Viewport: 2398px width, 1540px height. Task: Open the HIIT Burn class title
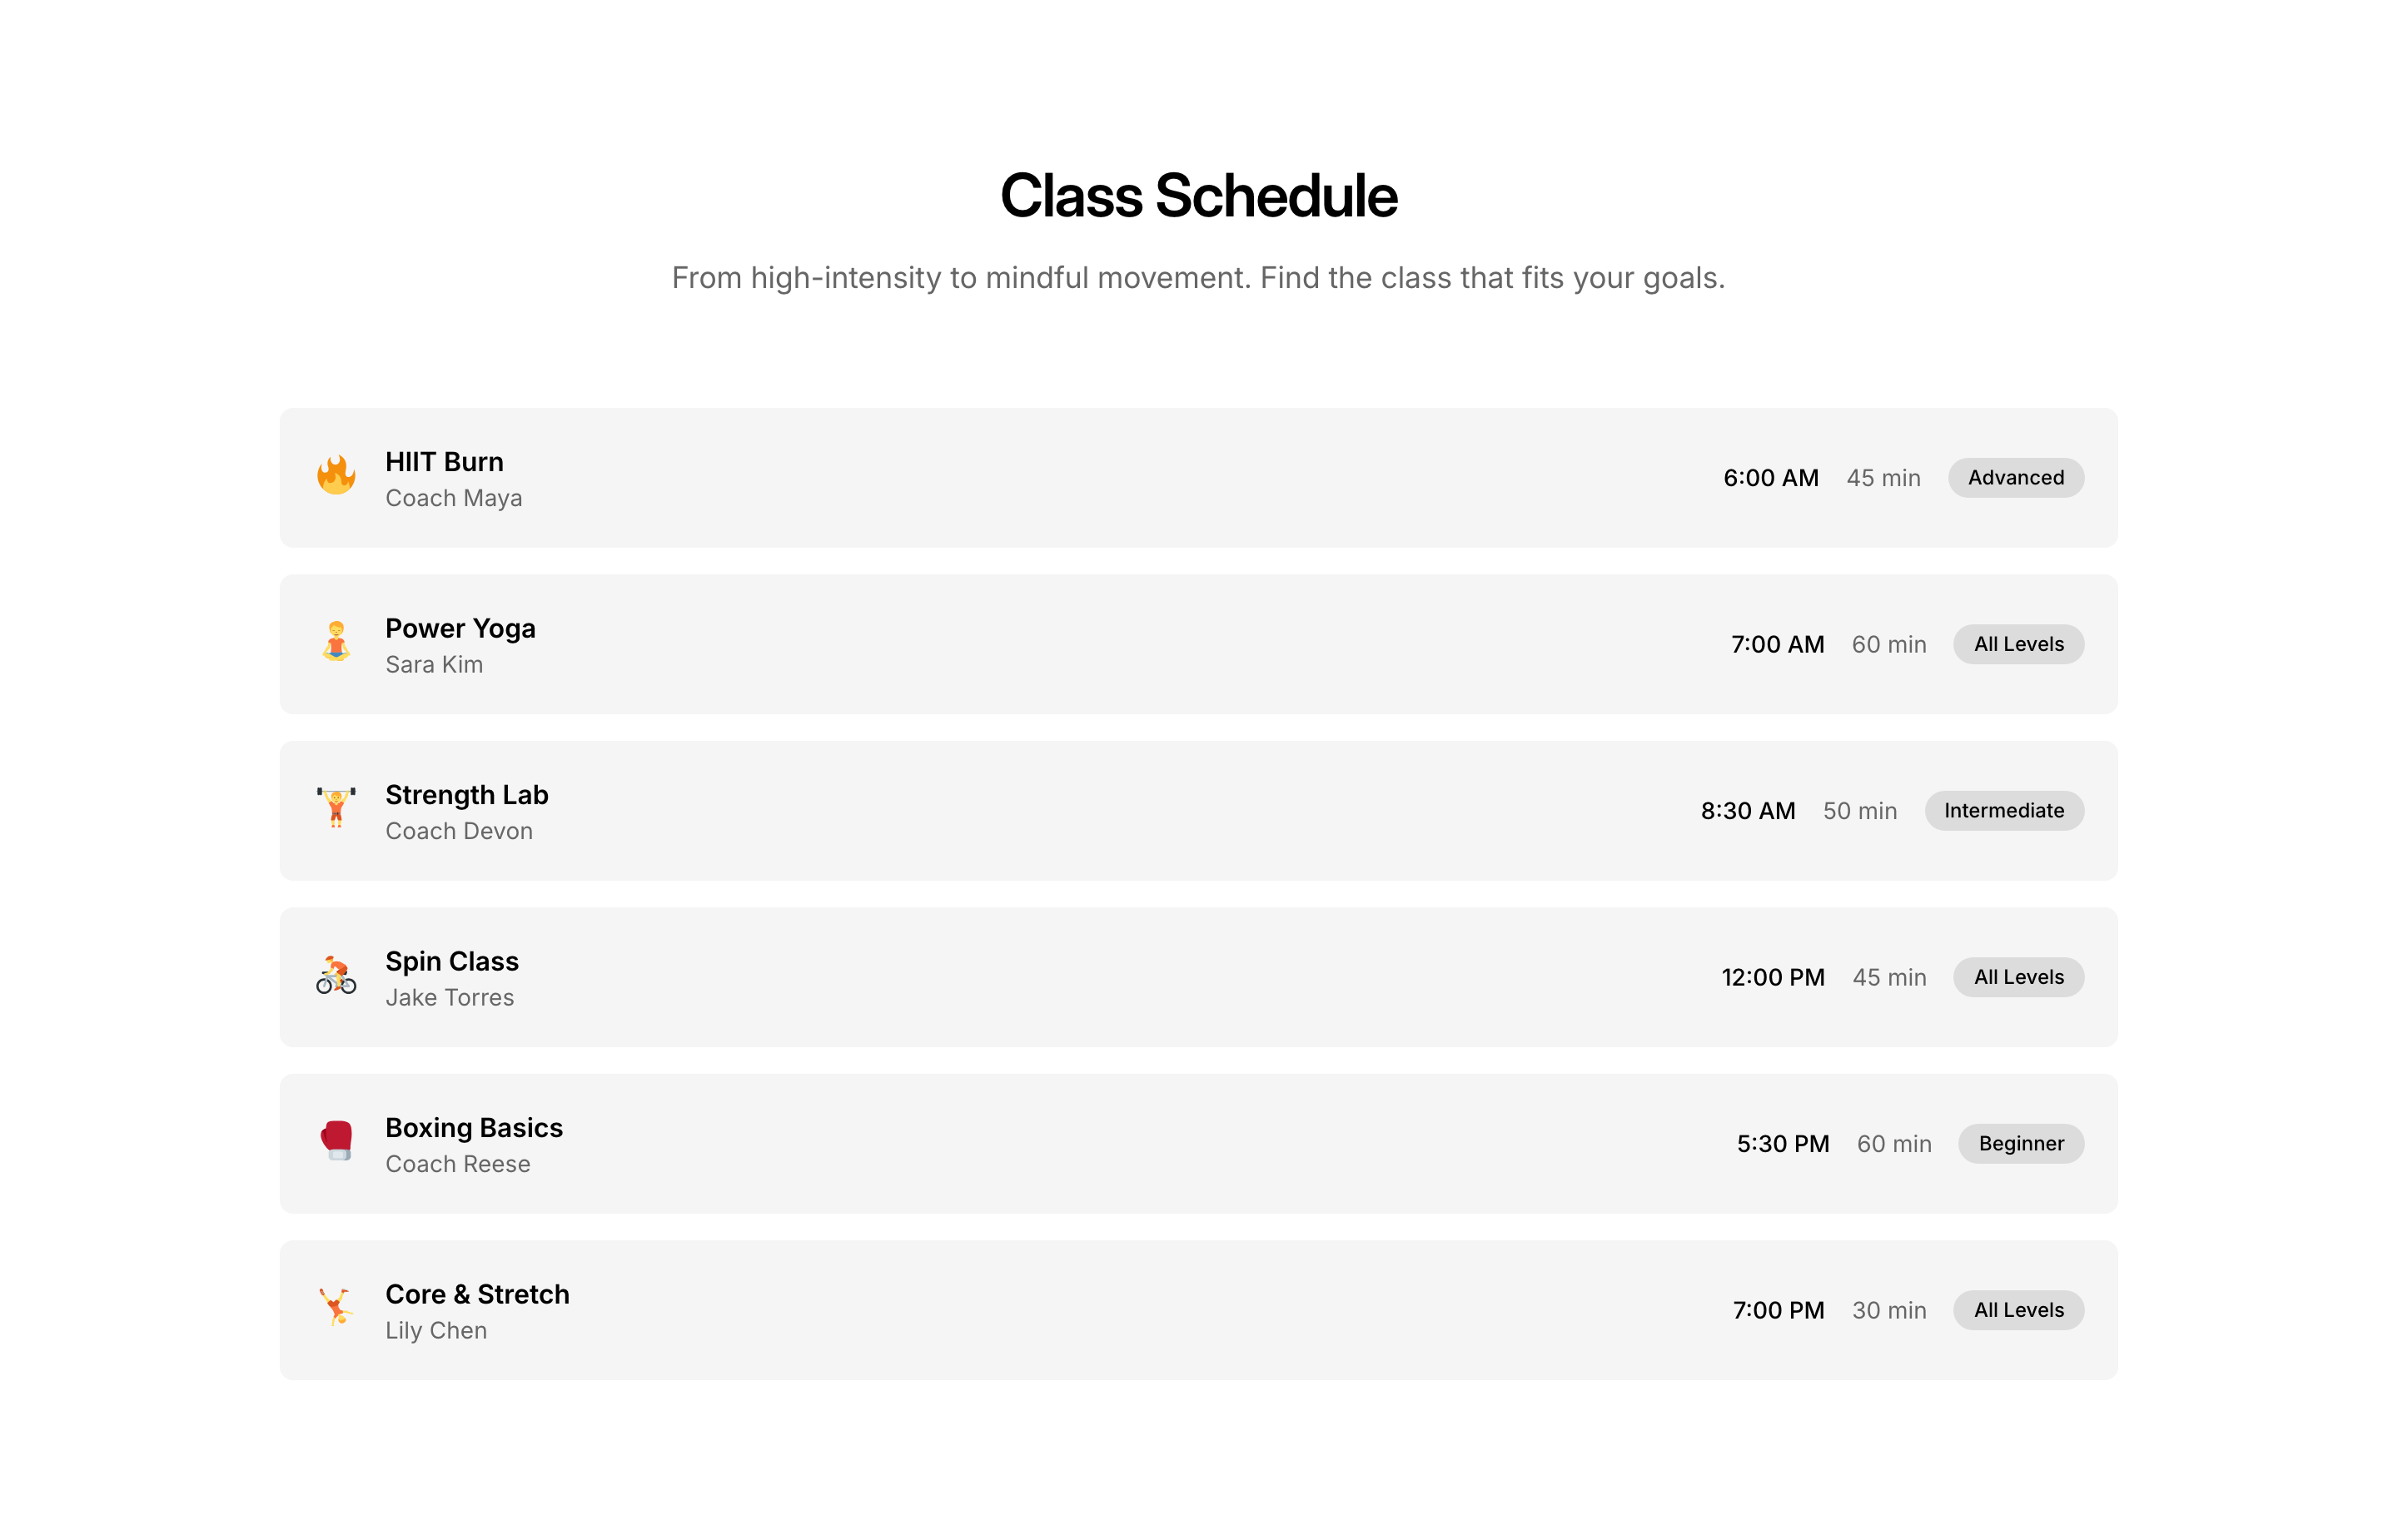[444, 462]
